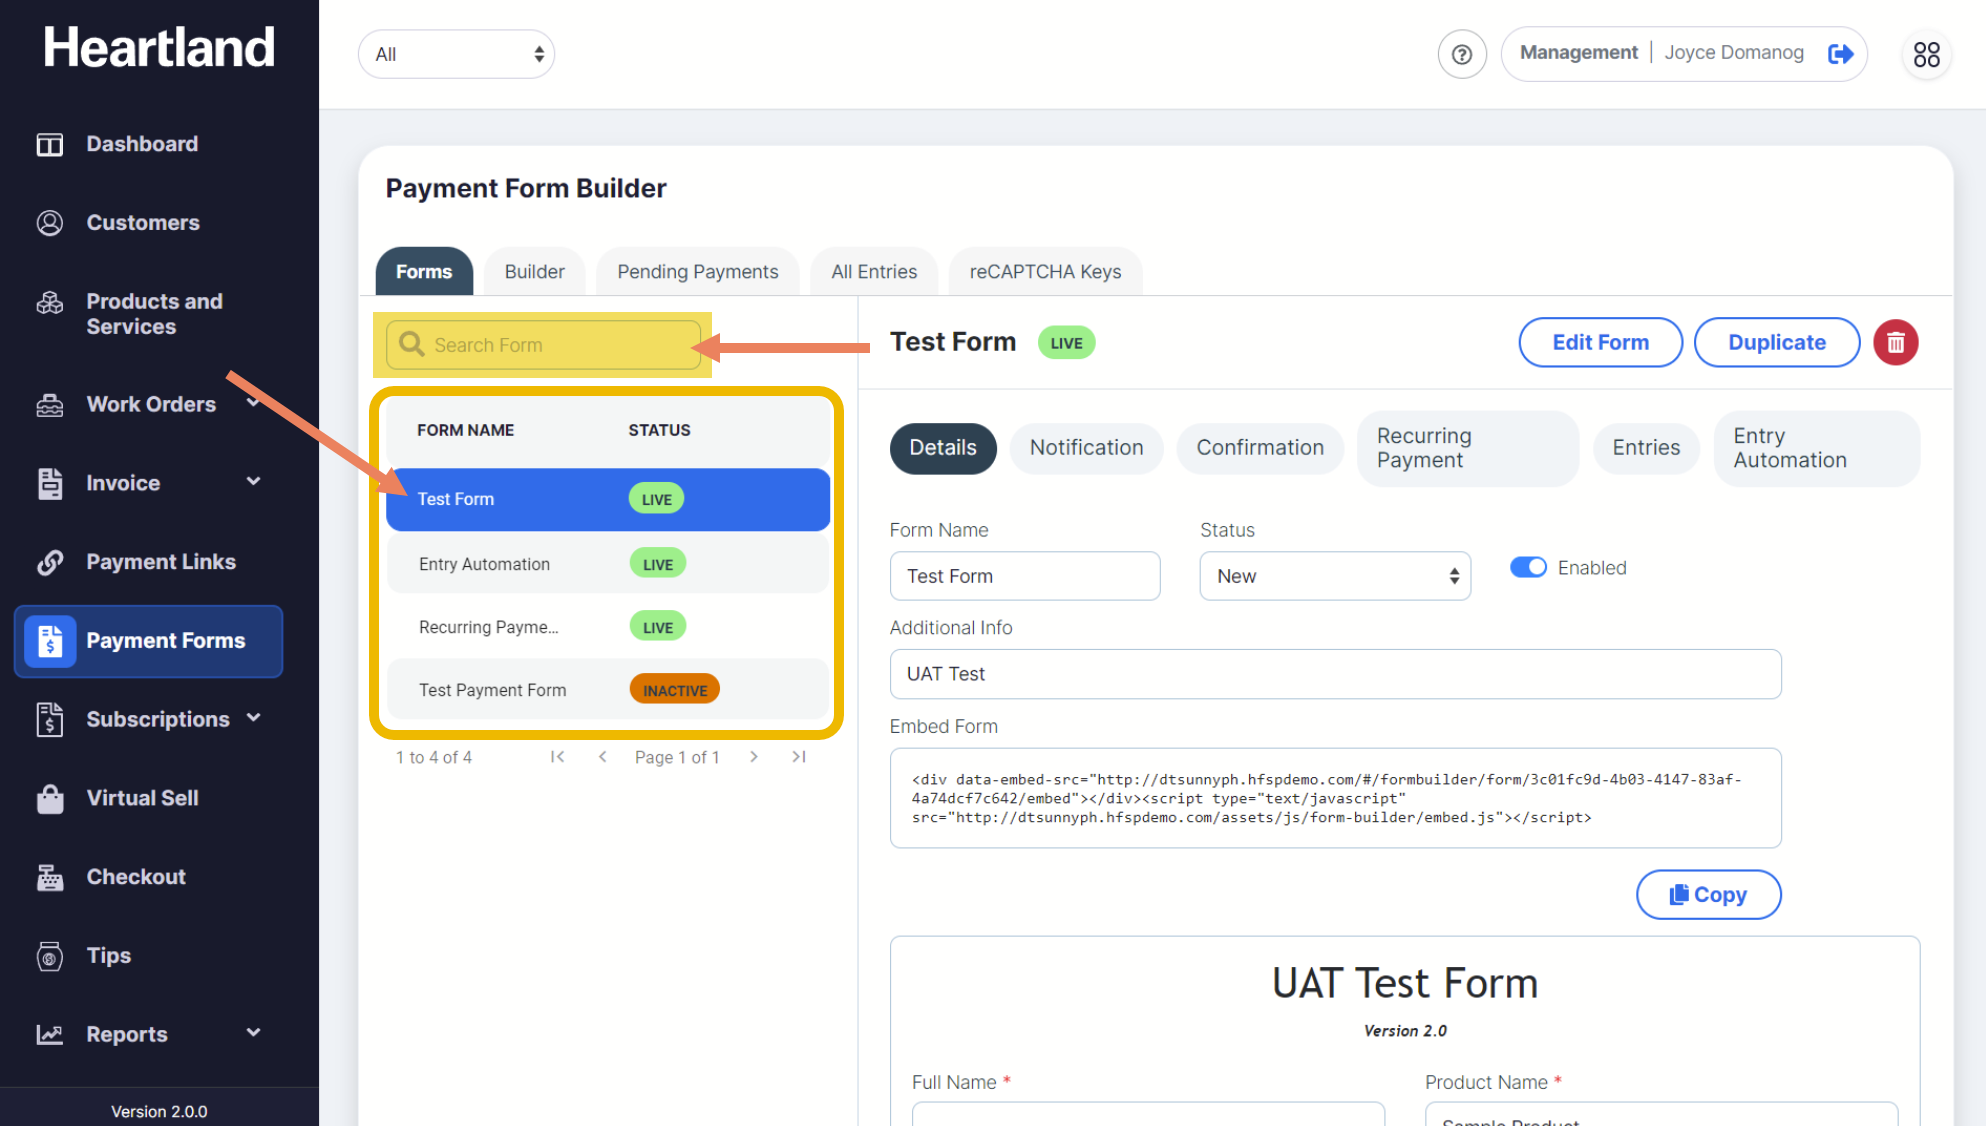Open Tips from the sidebar

tap(108, 955)
